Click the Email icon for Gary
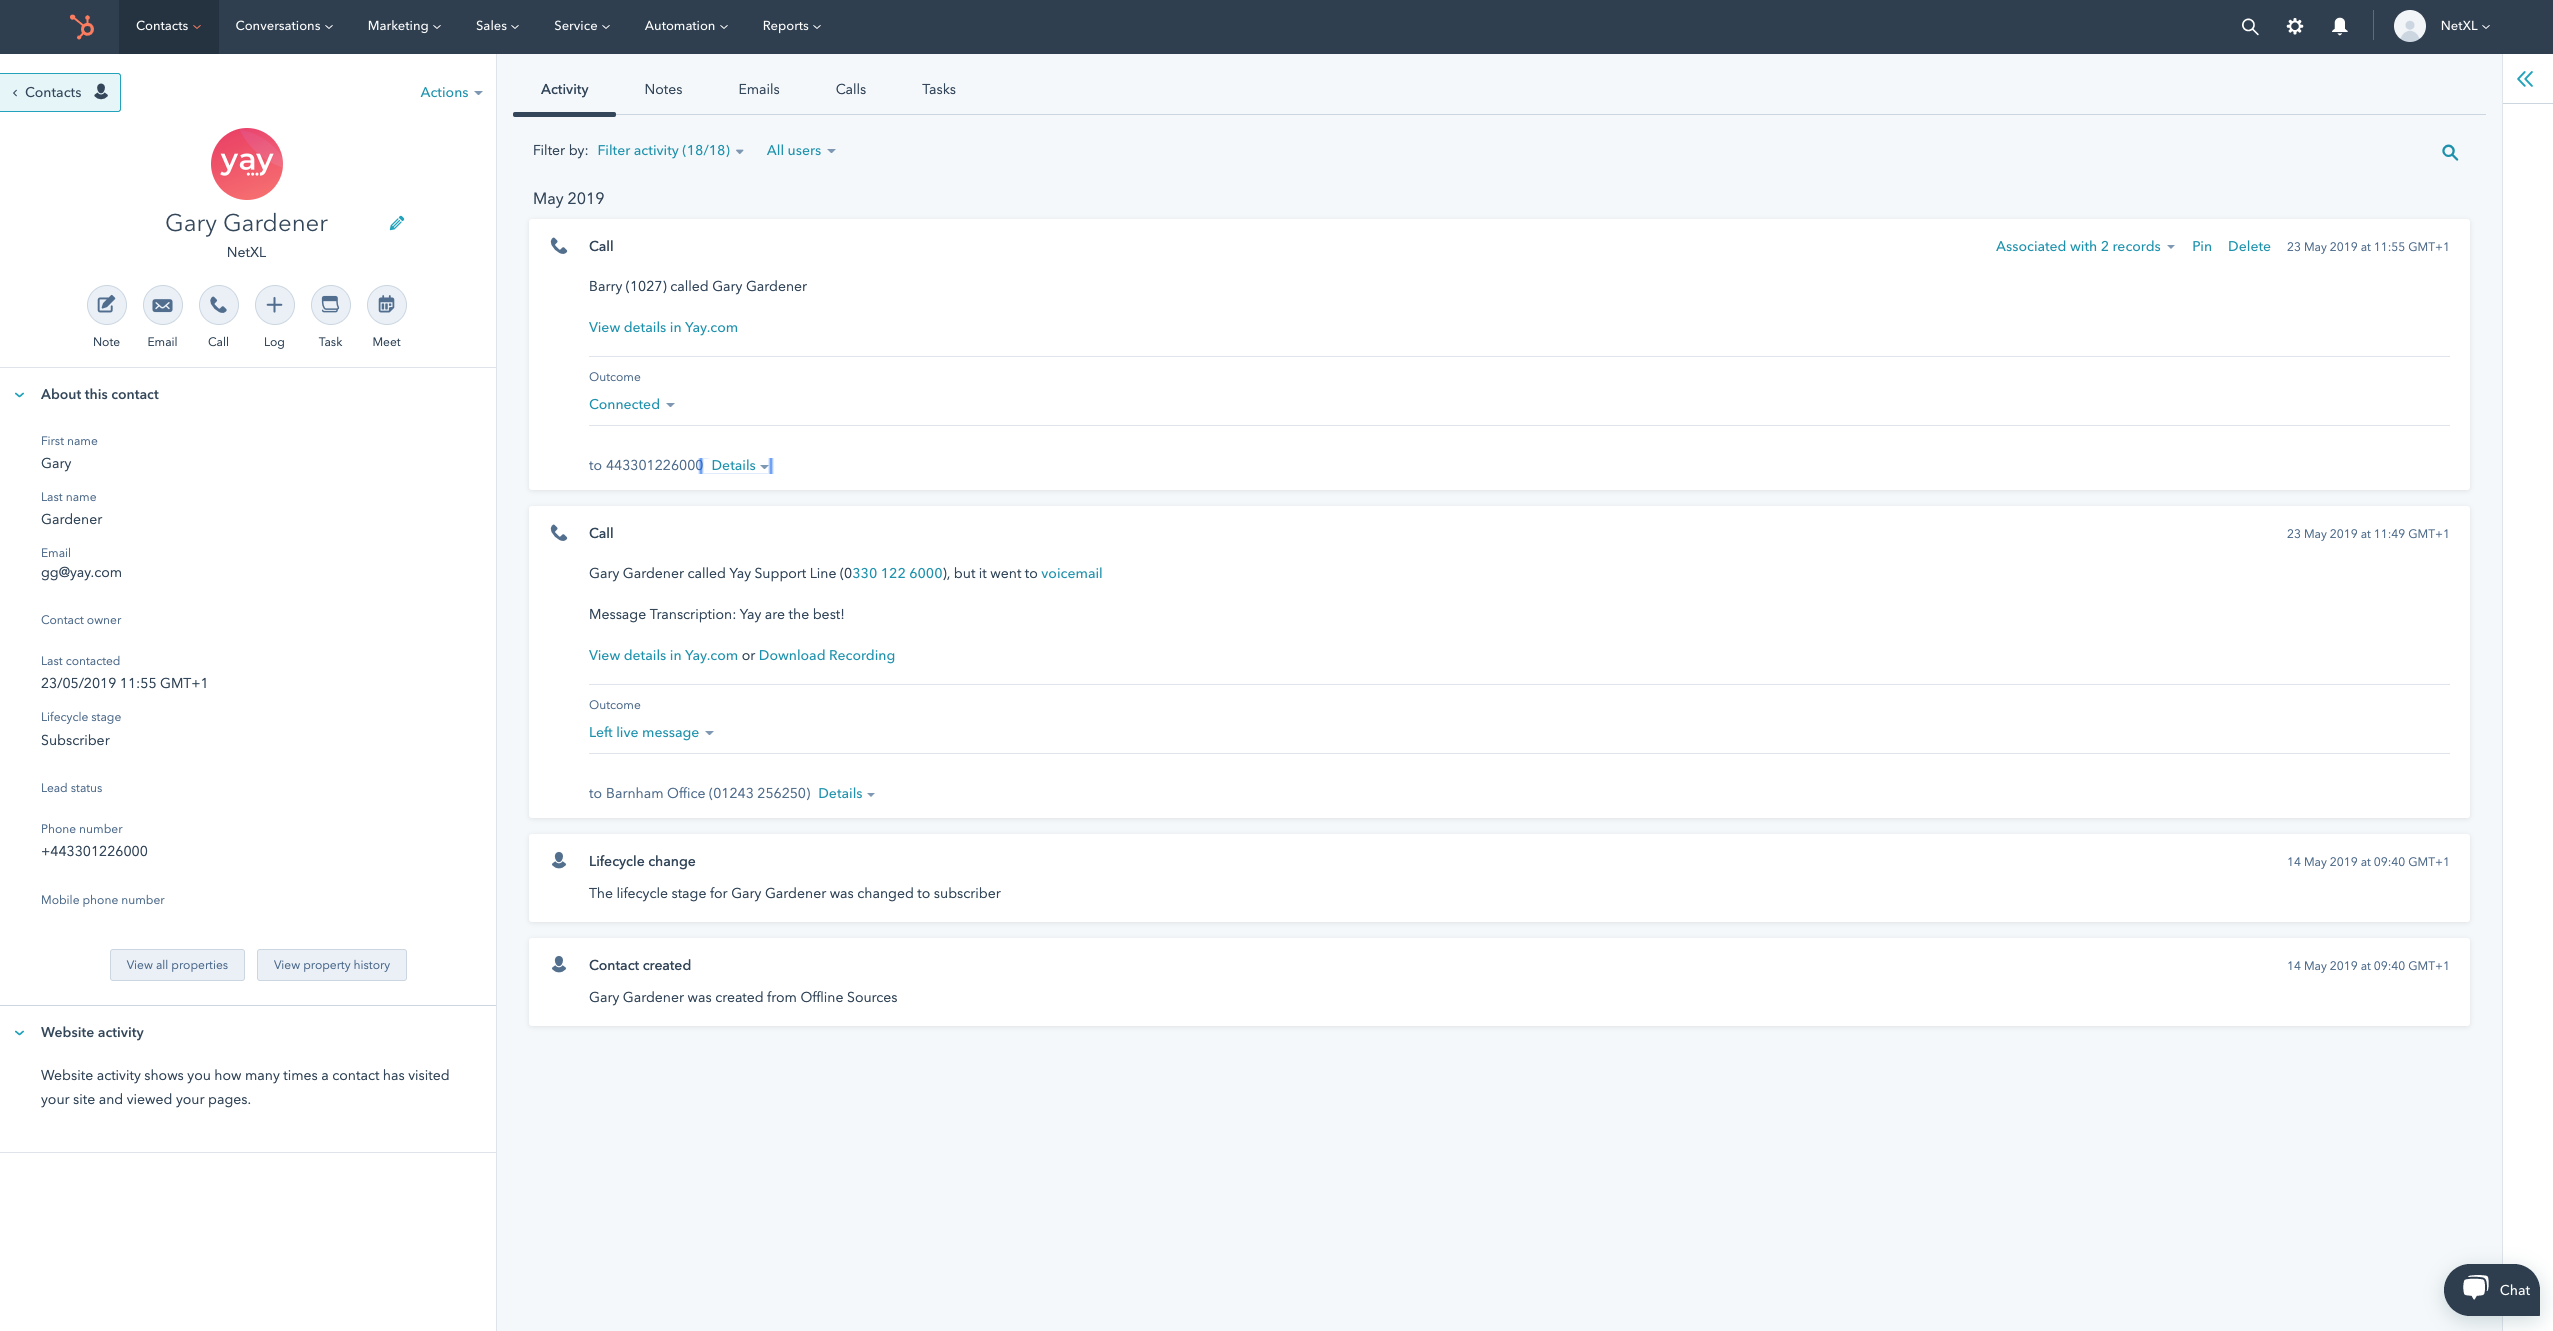The image size is (2553, 1331). tap(162, 304)
